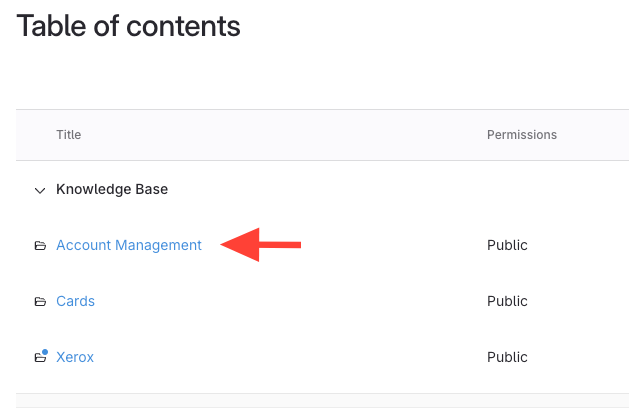This screenshot has width=629, height=415.
Task: Click Public permission in Account Management row
Action: point(507,245)
